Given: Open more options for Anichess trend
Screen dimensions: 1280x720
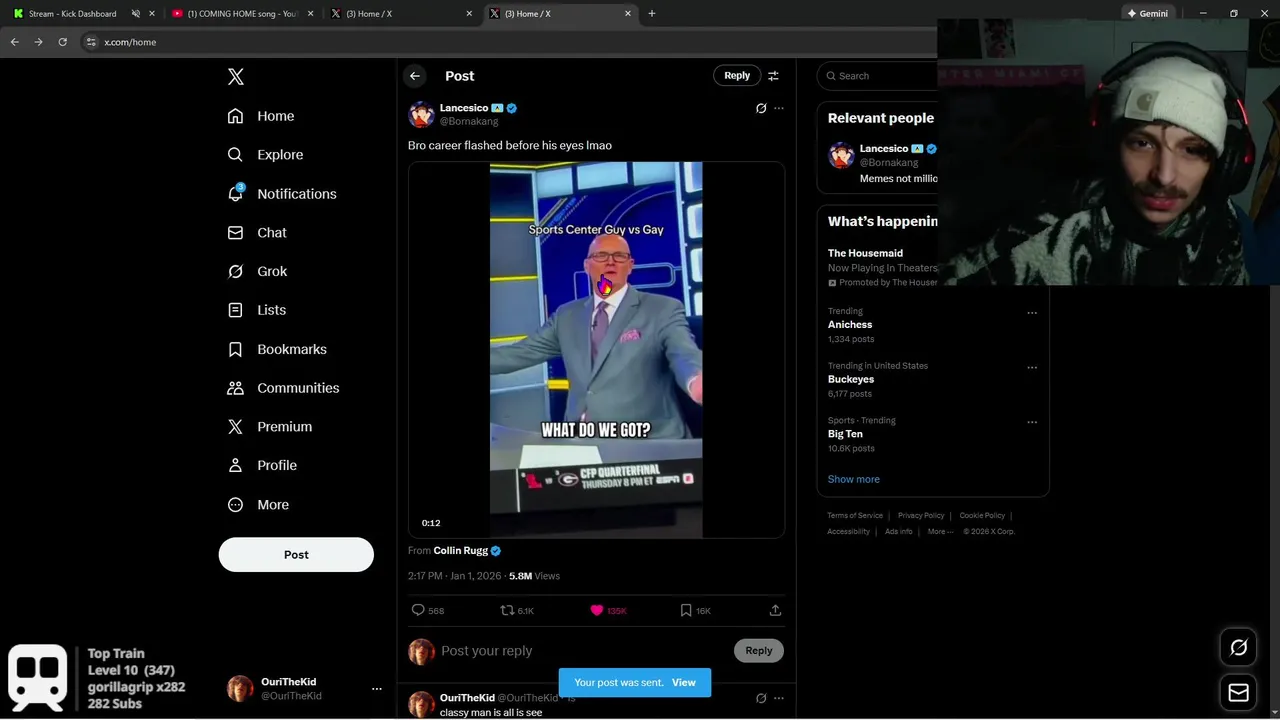Looking at the screenshot, I should pyautogui.click(x=1032, y=313).
